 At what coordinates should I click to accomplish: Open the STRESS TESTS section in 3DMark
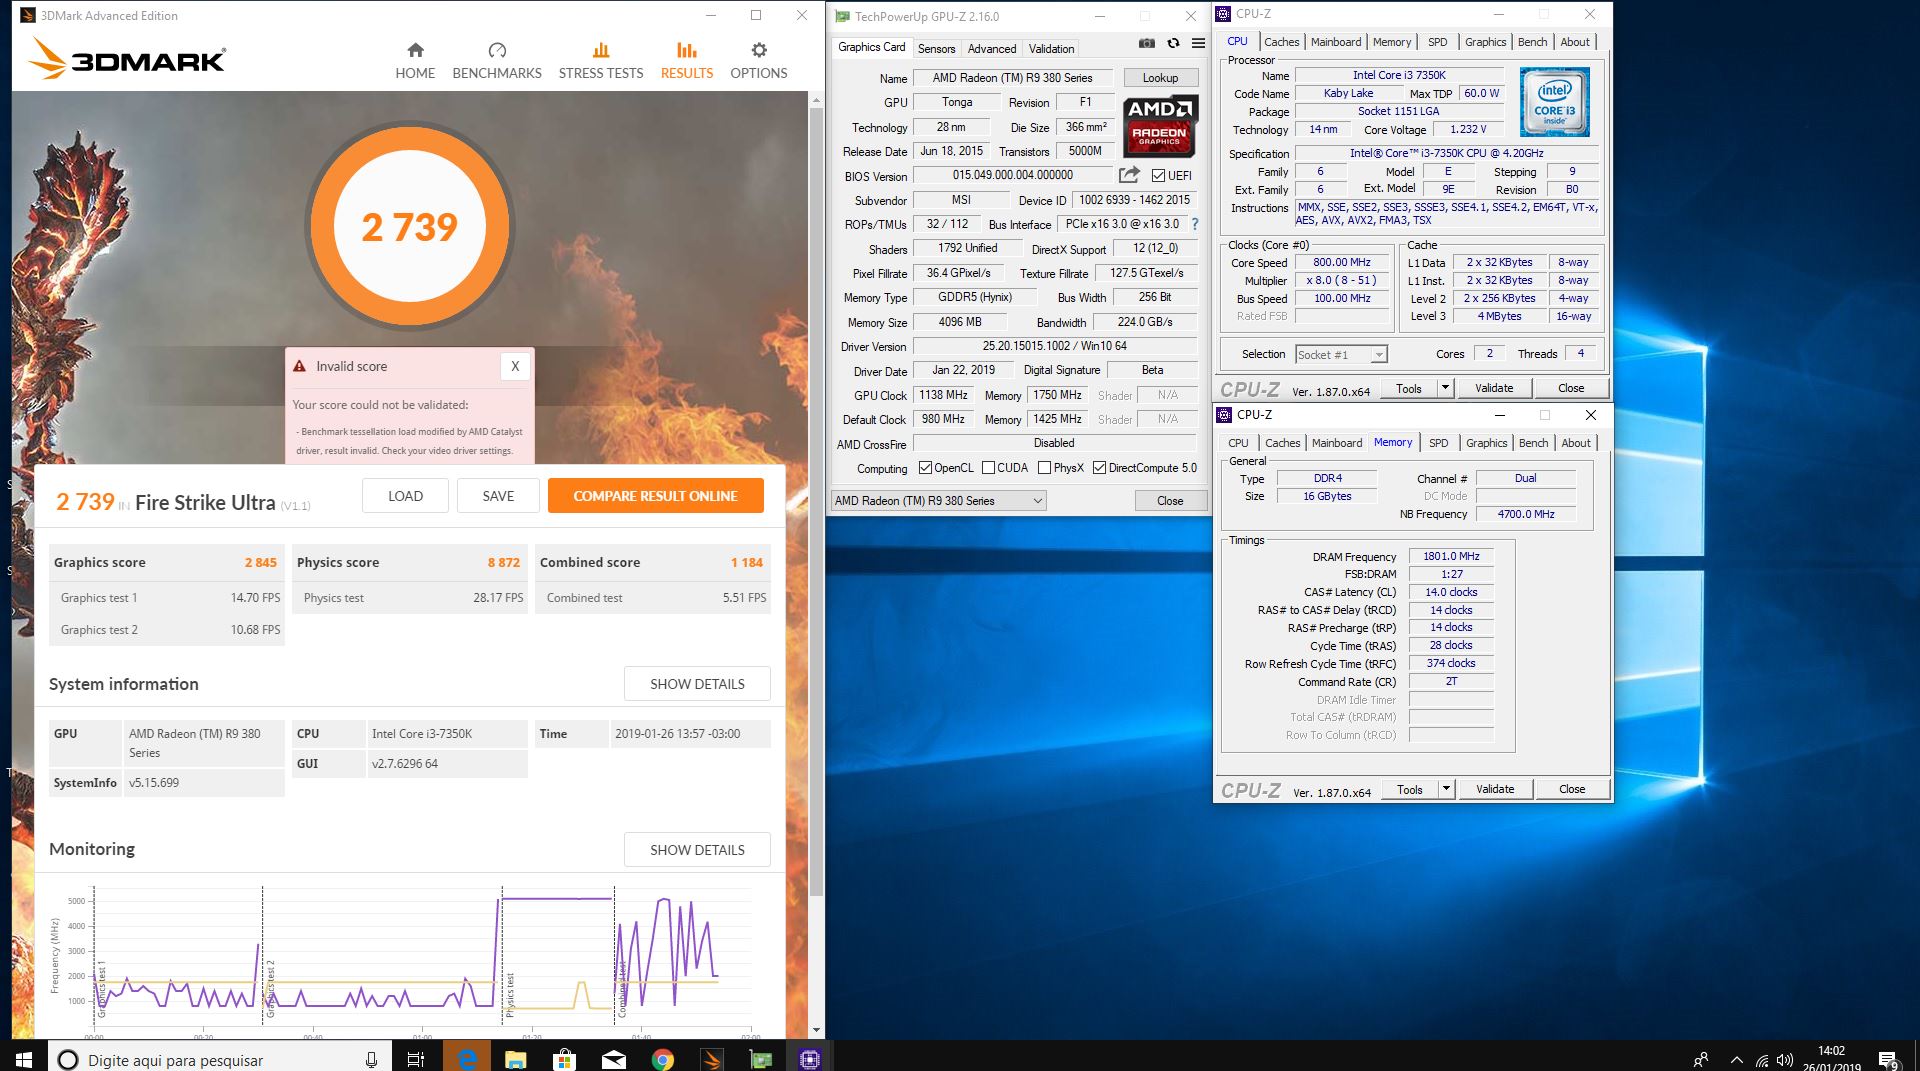pyautogui.click(x=601, y=60)
